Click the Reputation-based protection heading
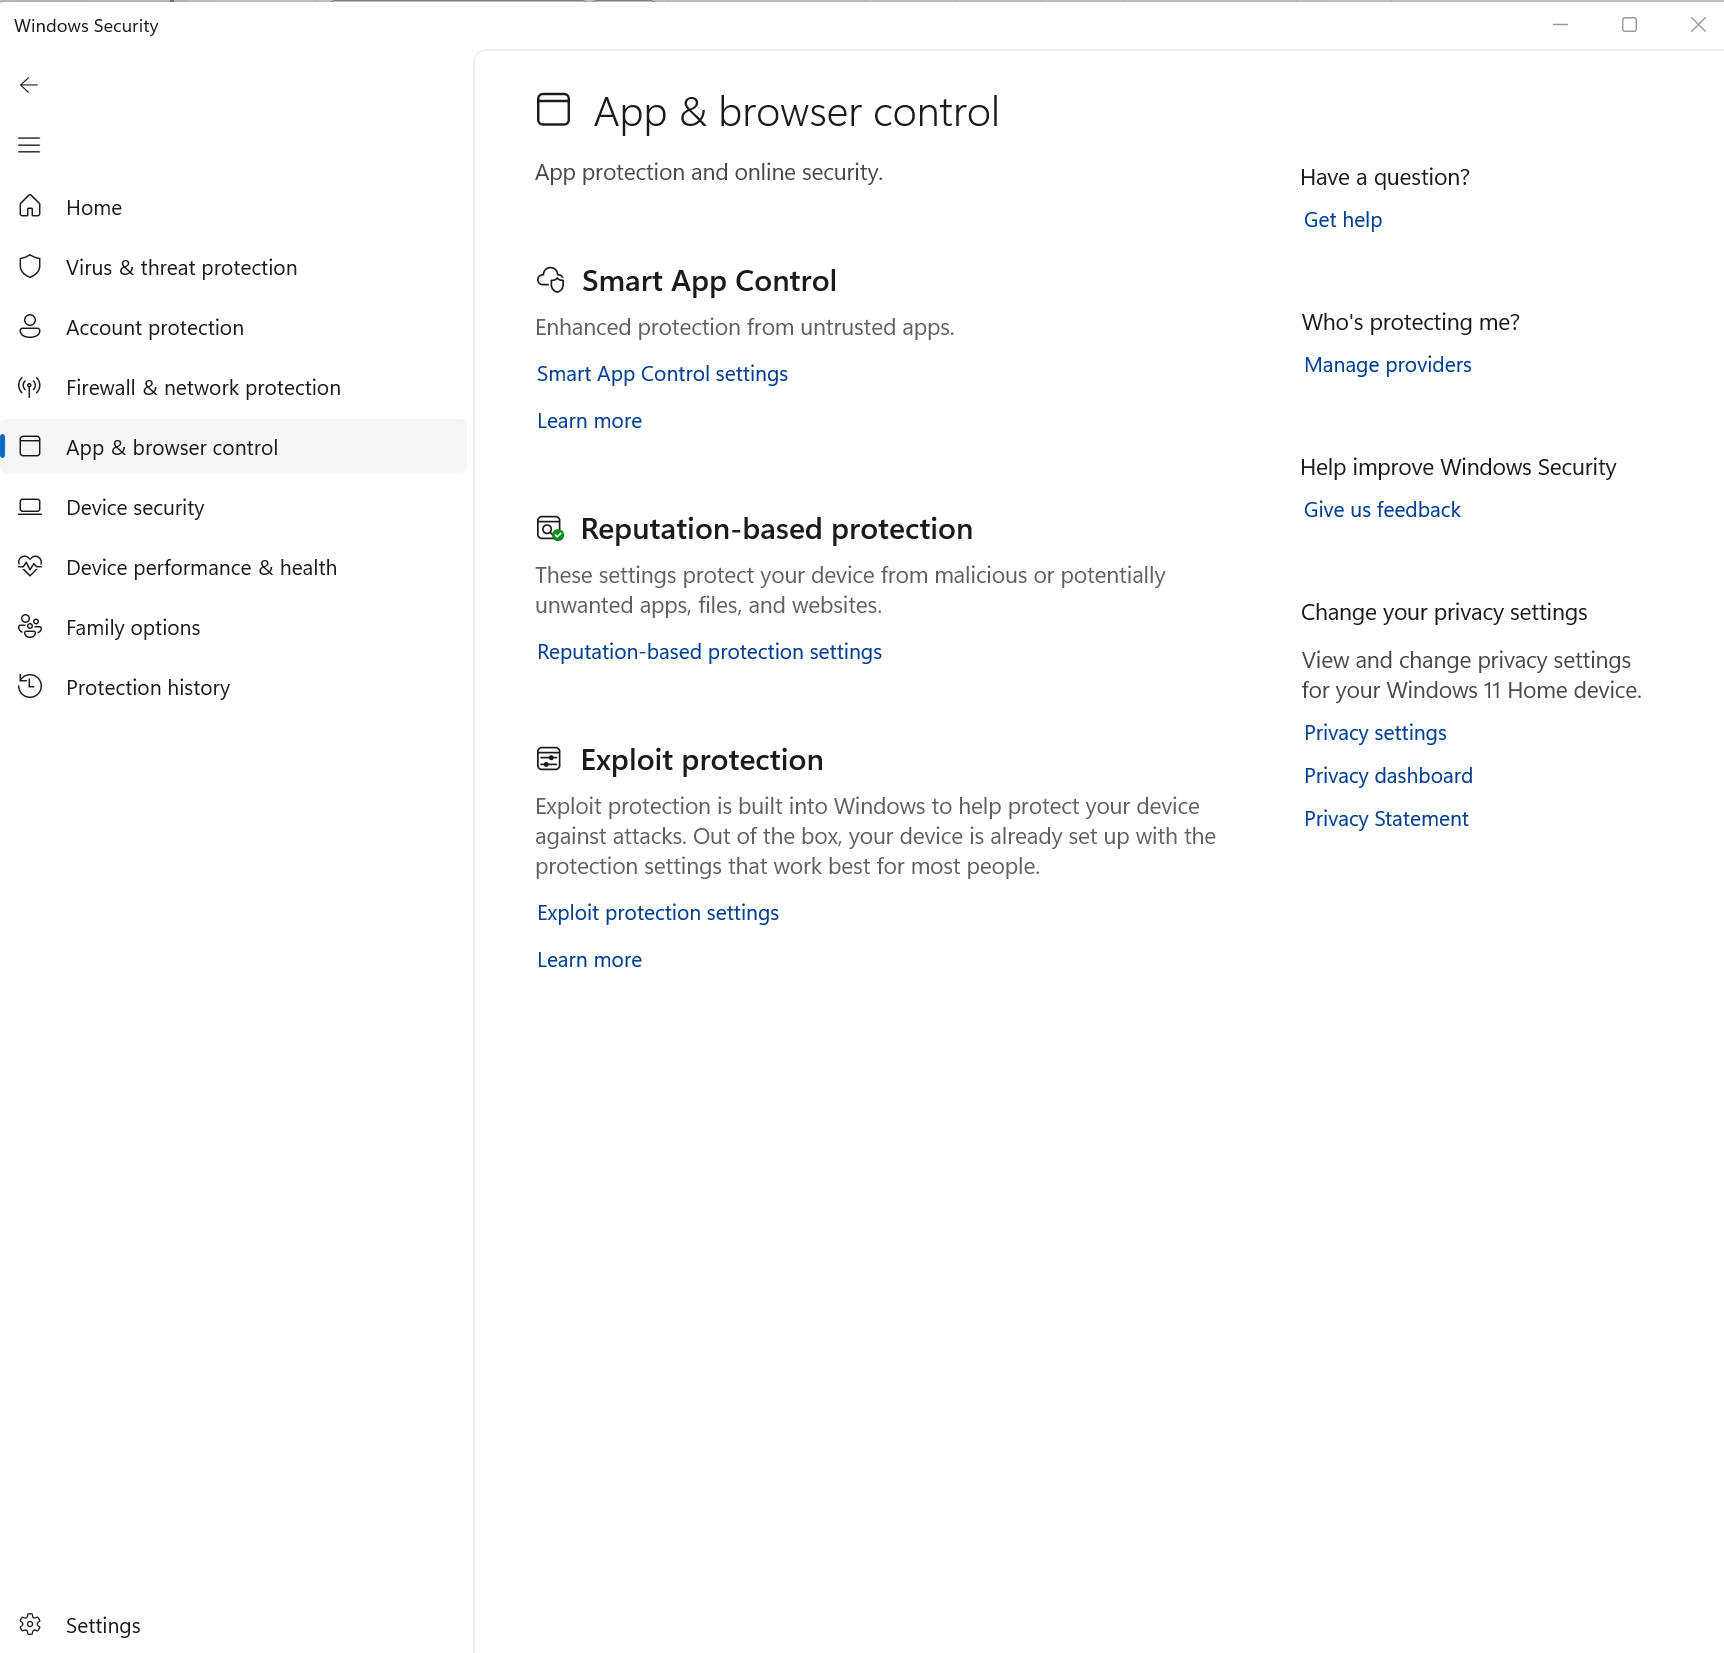Screen dimensions: 1724x1653 776,529
